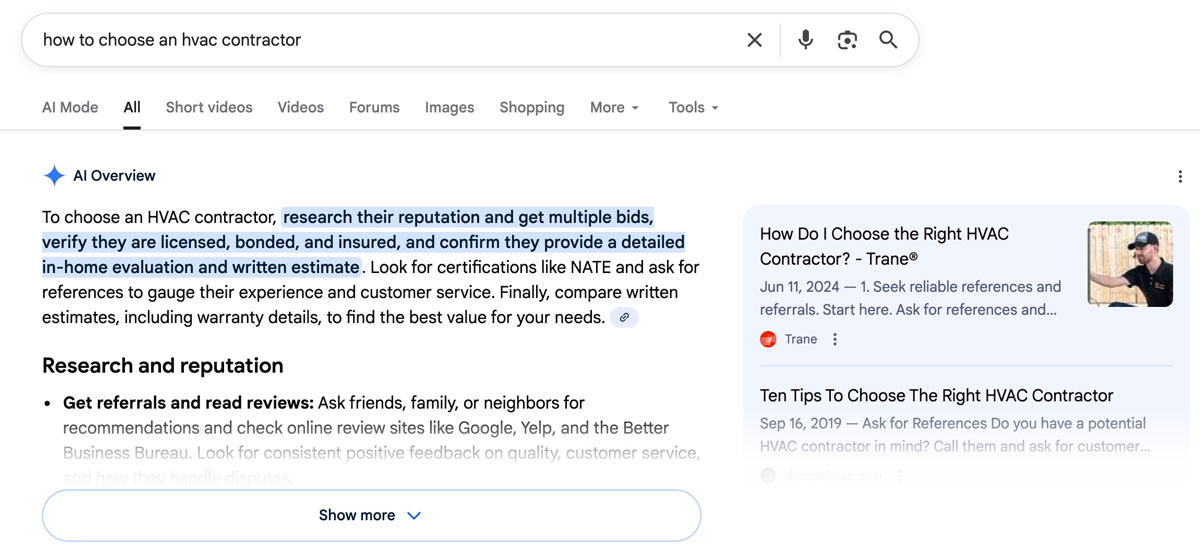Open the Tools dropdown menu
The height and width of the screenshot is (557, 1200).
[693, 107]
